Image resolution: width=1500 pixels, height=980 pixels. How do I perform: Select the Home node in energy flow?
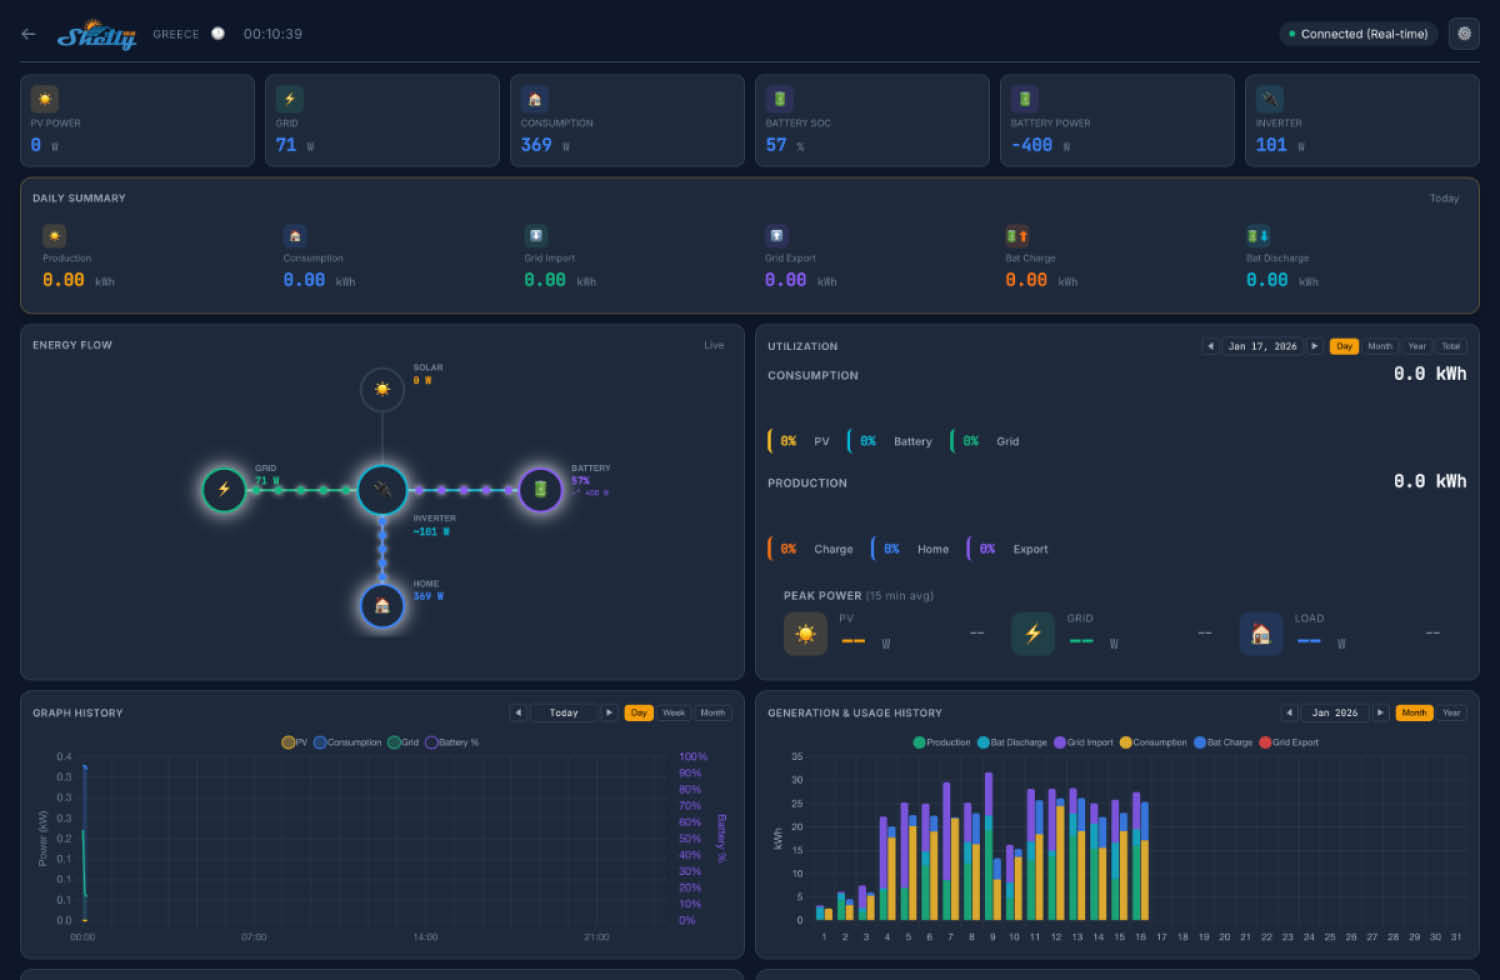[x=382, y=606]
